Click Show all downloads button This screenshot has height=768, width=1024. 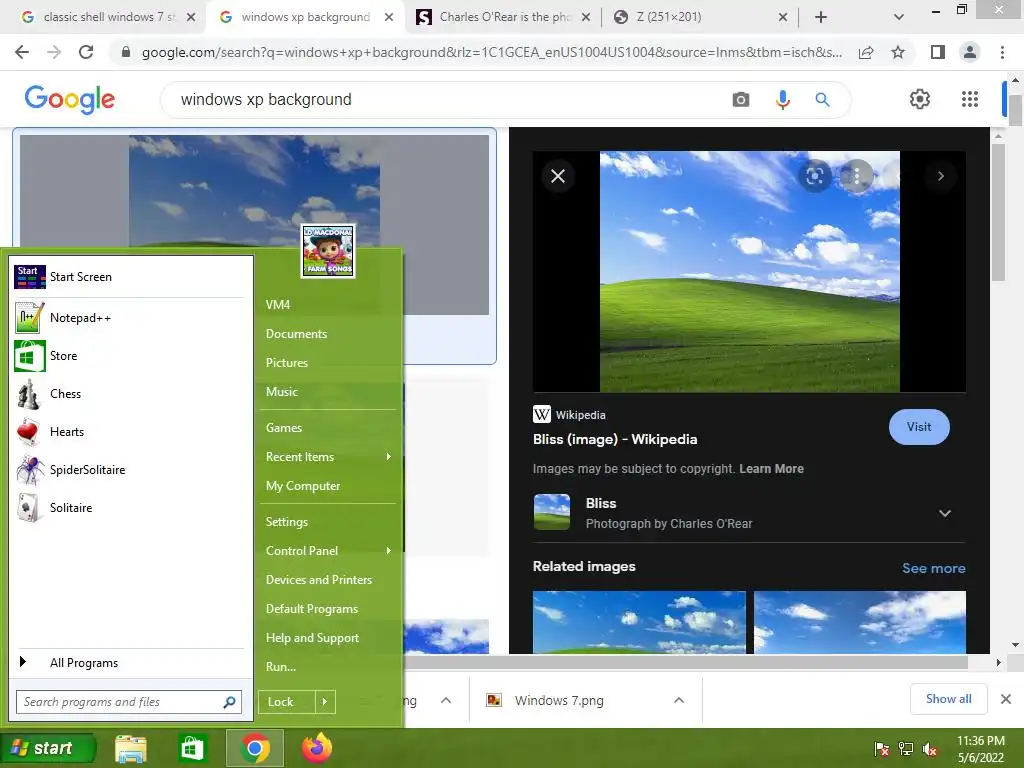[x=948, y=699]
